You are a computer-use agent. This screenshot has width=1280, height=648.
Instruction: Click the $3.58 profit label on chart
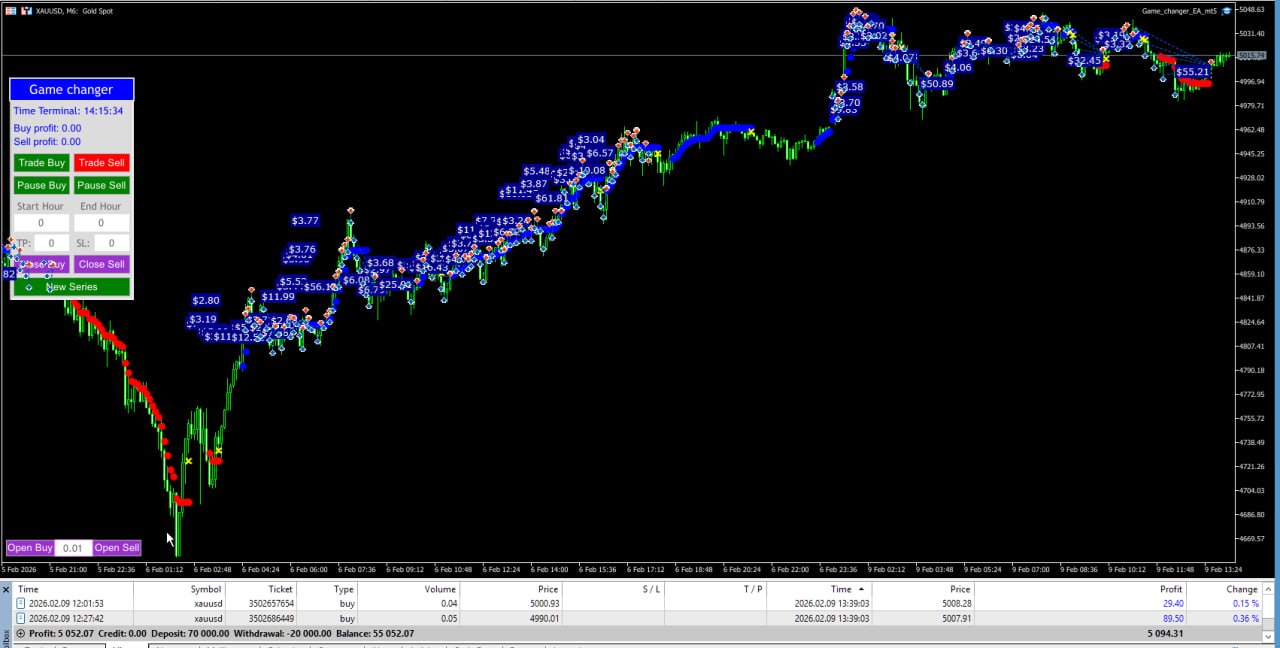click(849, 87)
